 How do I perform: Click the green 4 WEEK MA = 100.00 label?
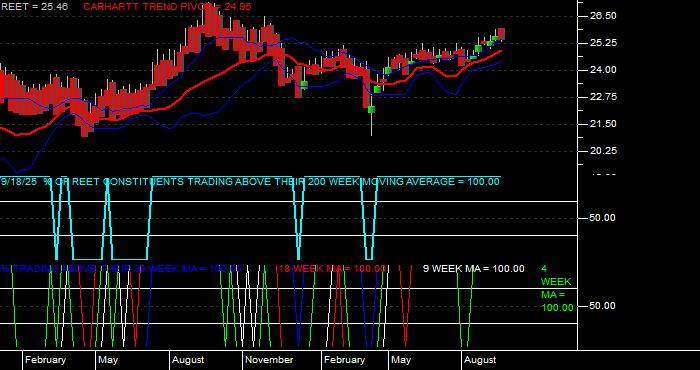557,288
